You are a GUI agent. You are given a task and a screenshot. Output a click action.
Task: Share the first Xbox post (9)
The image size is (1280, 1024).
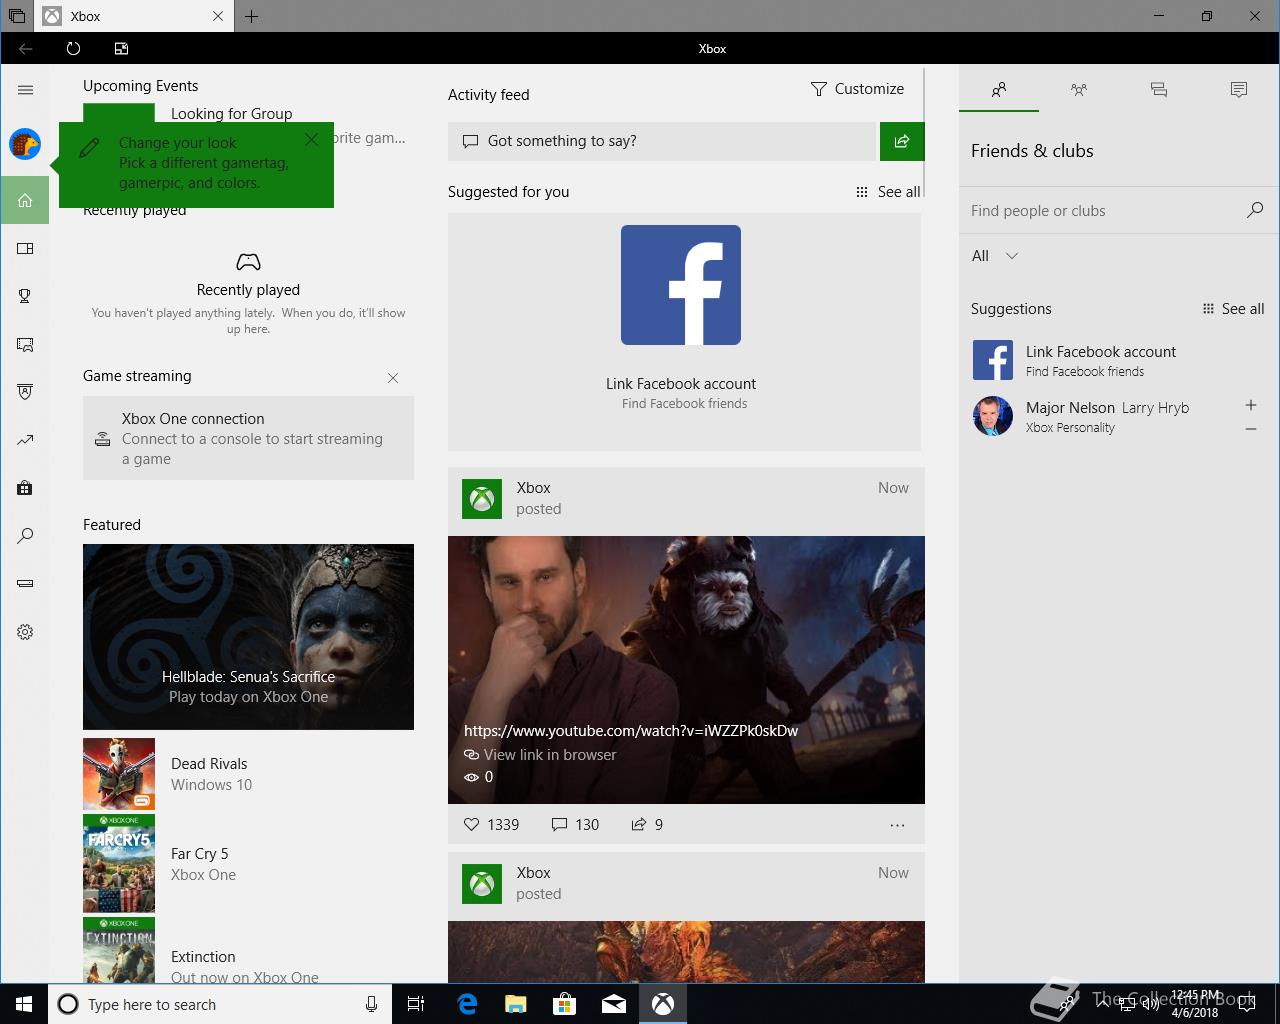click(x=647, y=824)
